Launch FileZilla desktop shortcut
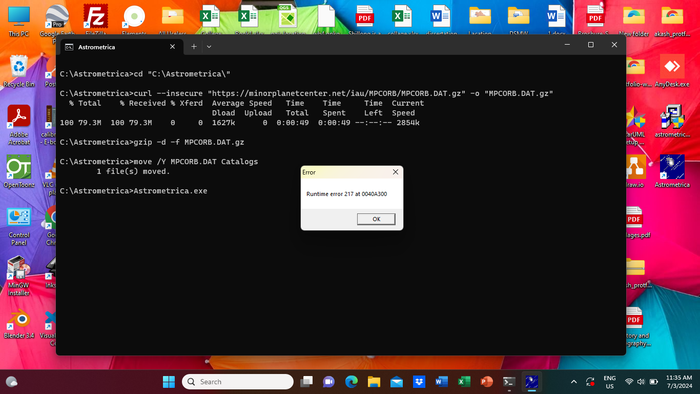 pos(96,20)
